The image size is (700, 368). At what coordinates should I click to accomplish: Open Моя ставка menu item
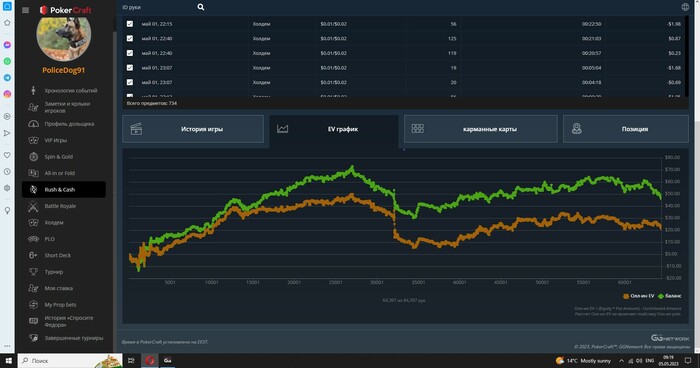(64, 288)
